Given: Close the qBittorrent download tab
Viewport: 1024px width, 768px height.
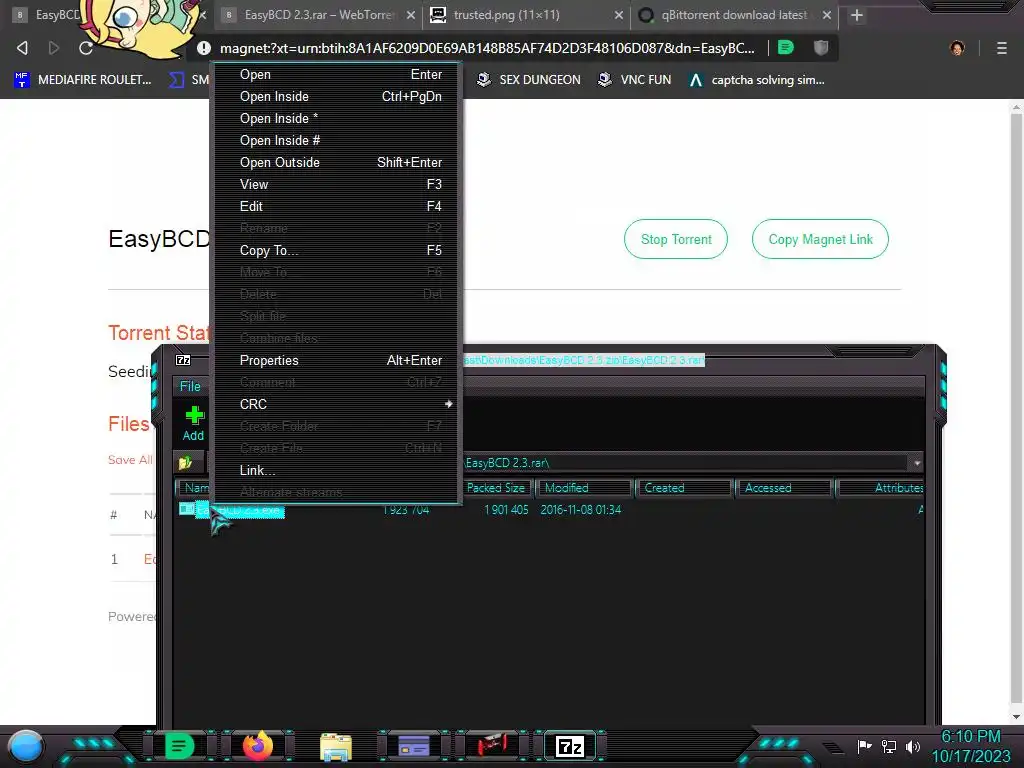Looking at the screenshot, I should (x=826, y=15).
